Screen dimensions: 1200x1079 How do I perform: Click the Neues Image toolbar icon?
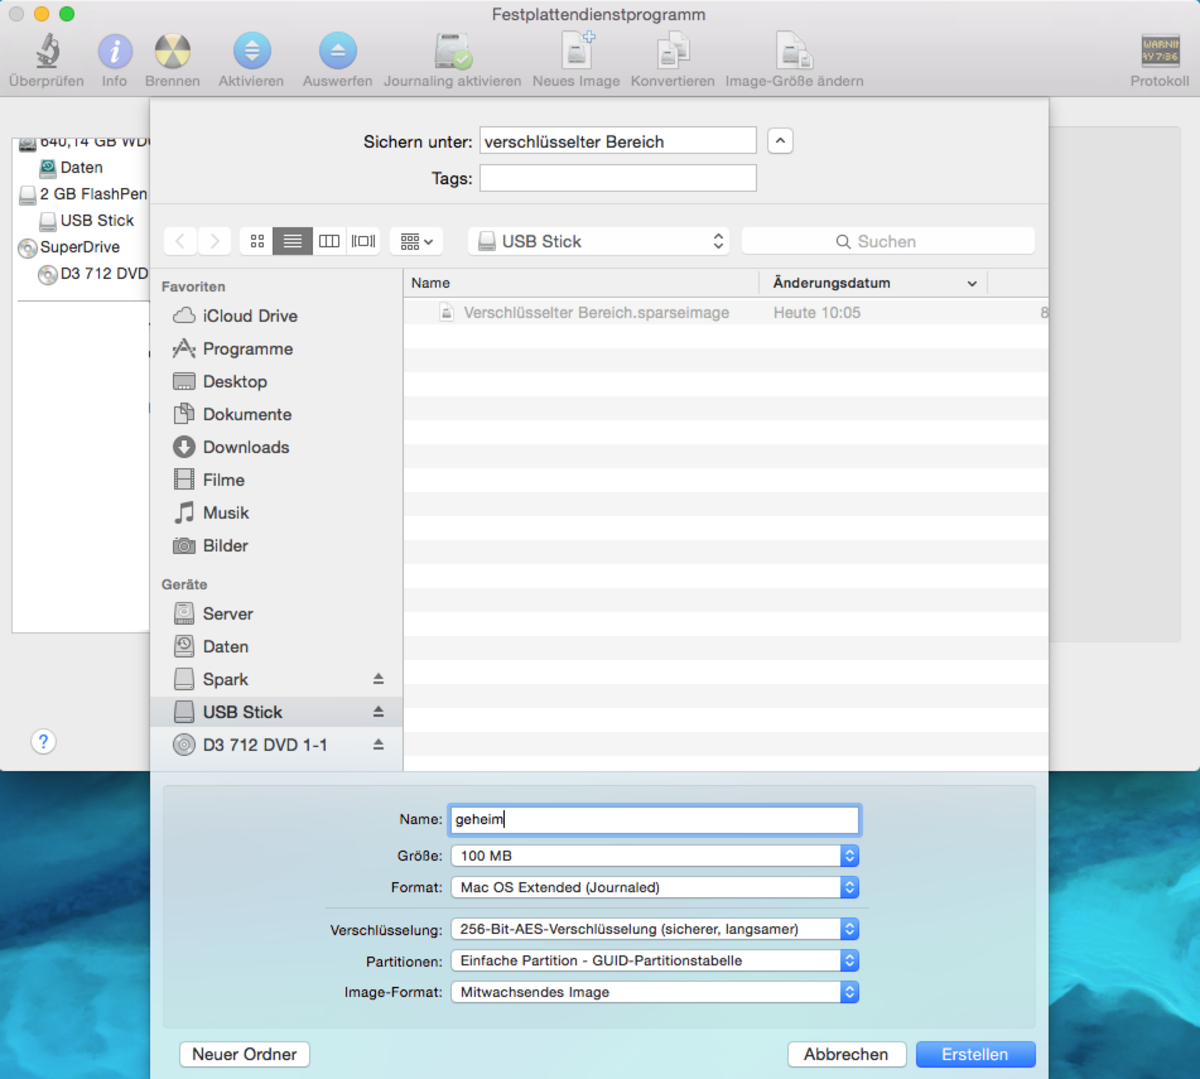(x=576, y=52)
